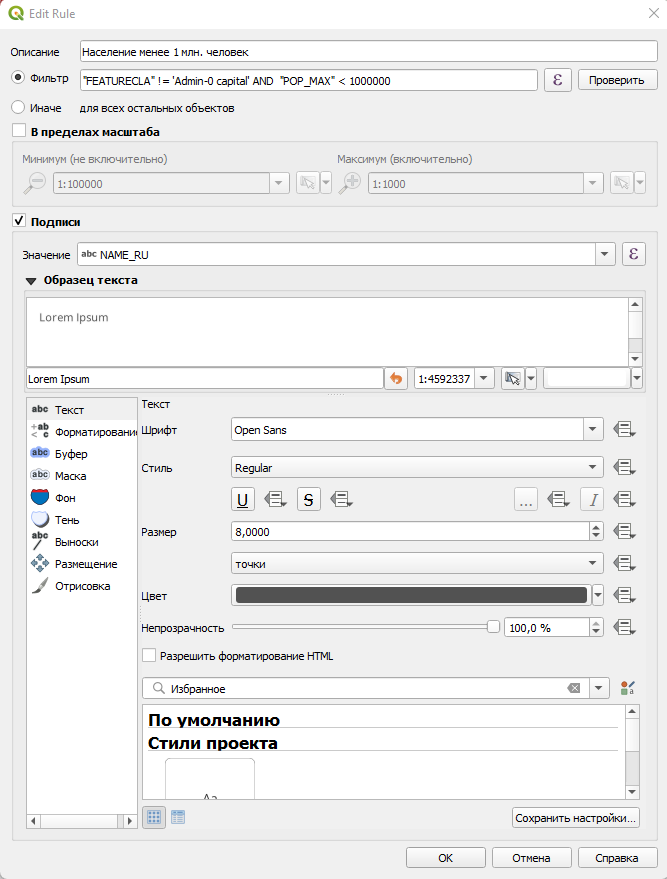
Task: Click the Lorem Ipsum sample input field
Action: [205, 378]
